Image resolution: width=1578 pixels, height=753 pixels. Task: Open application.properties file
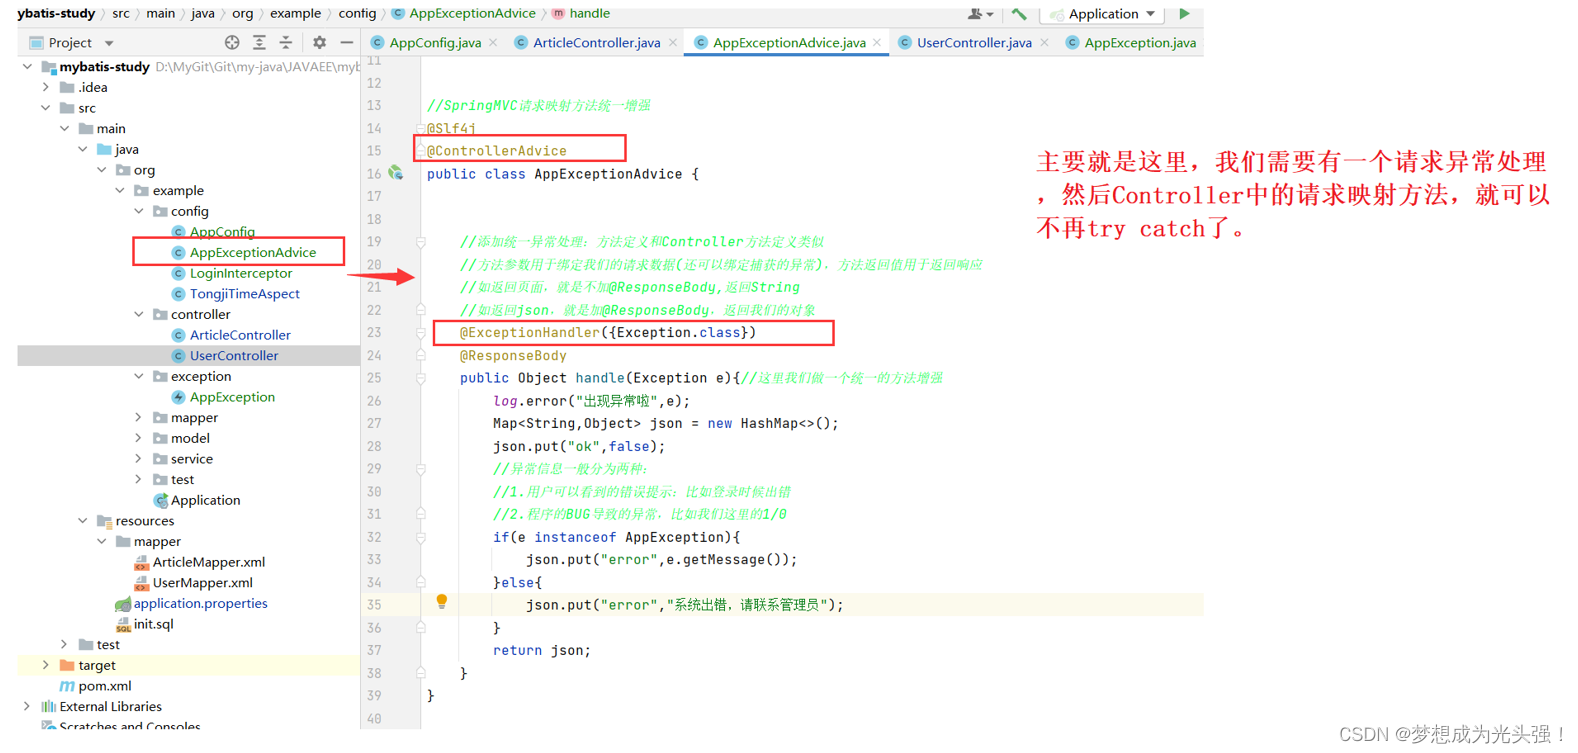tap(200, 603)
